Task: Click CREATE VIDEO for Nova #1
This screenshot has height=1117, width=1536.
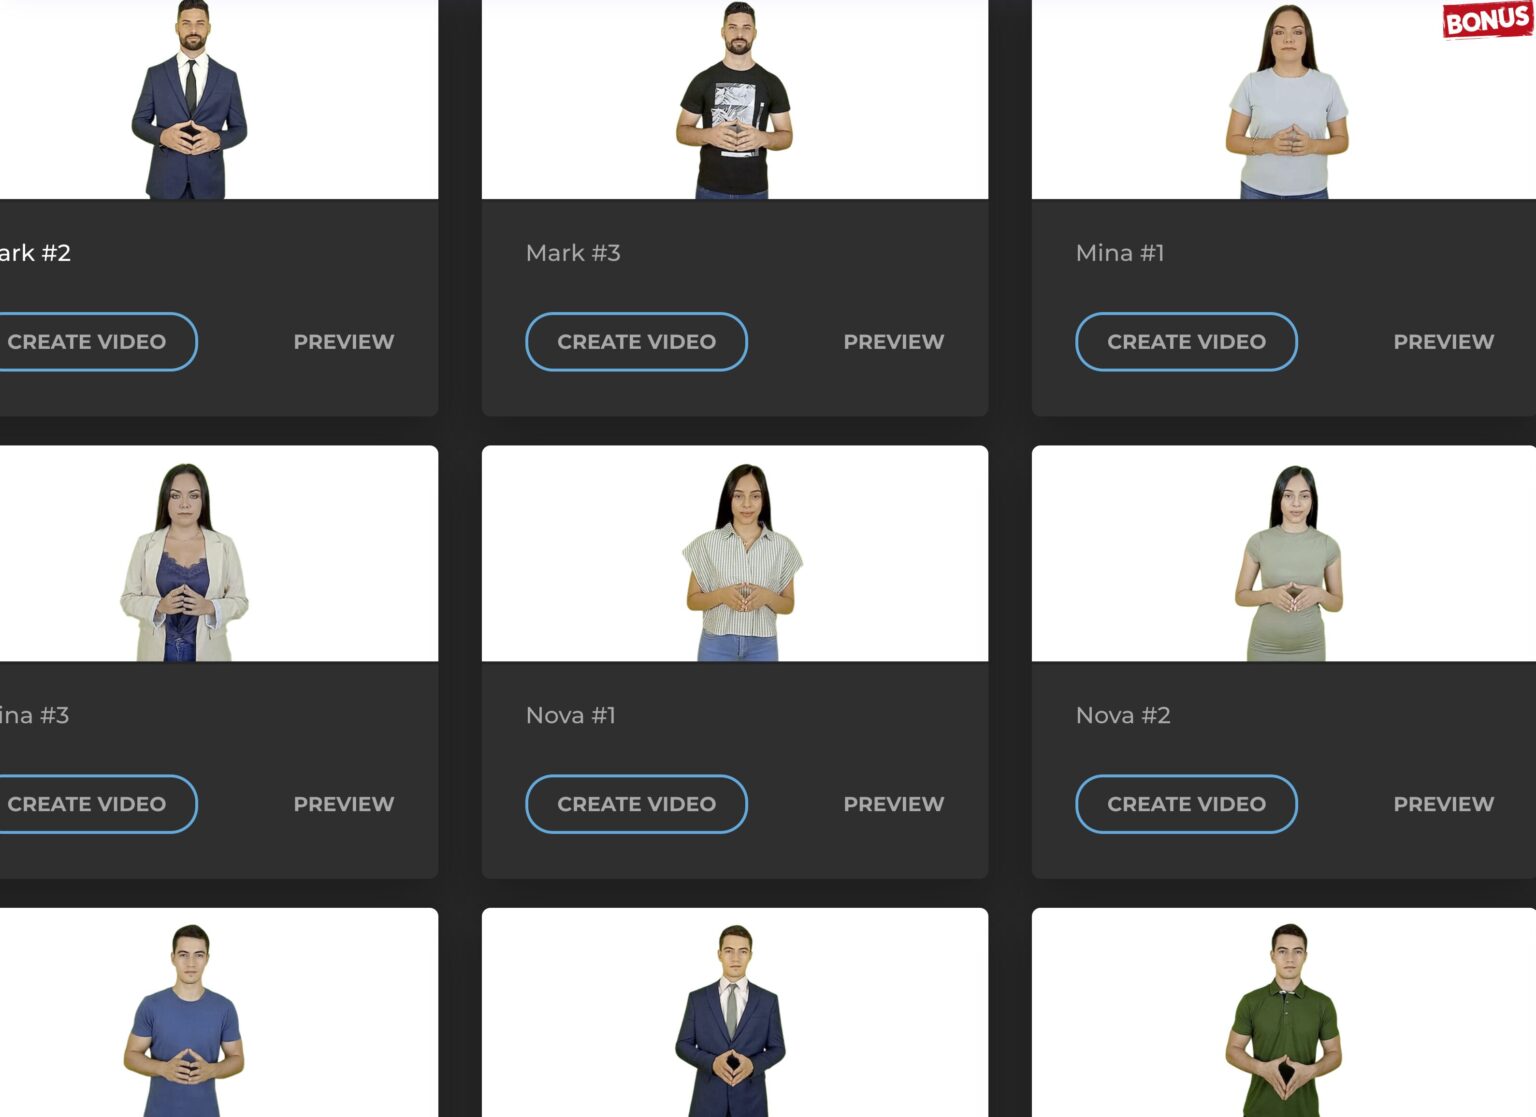Action: pos(636,803)
